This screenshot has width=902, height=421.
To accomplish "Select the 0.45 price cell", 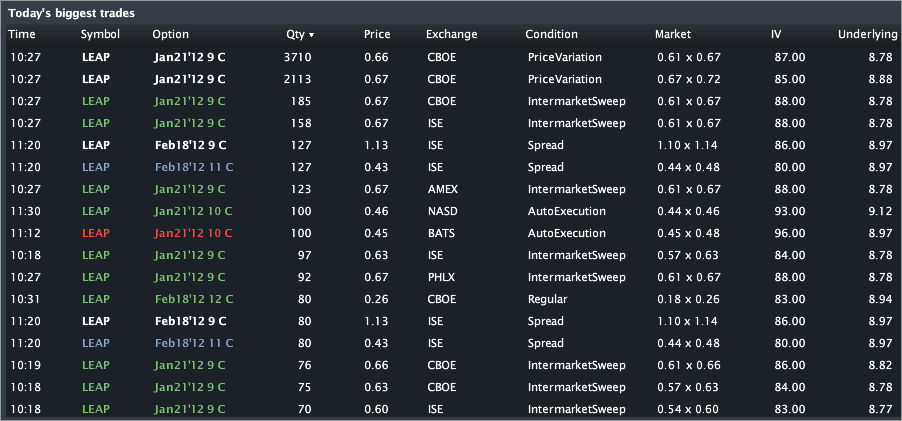I will (376, 233).
